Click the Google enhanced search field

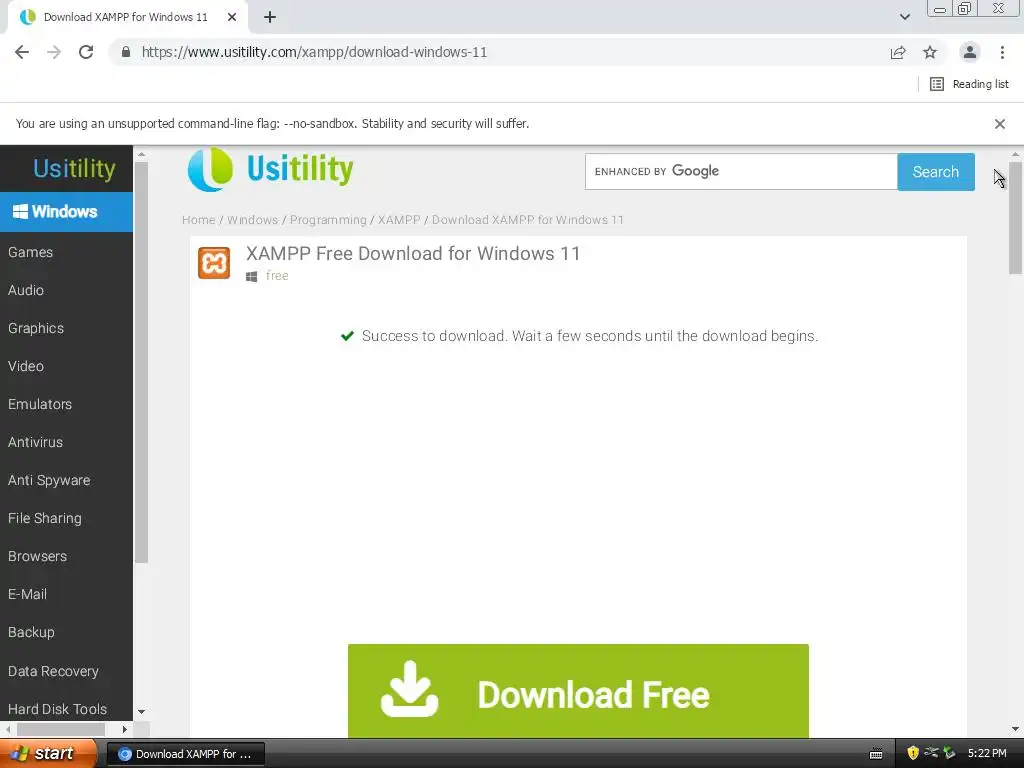(x=741, y=172)
